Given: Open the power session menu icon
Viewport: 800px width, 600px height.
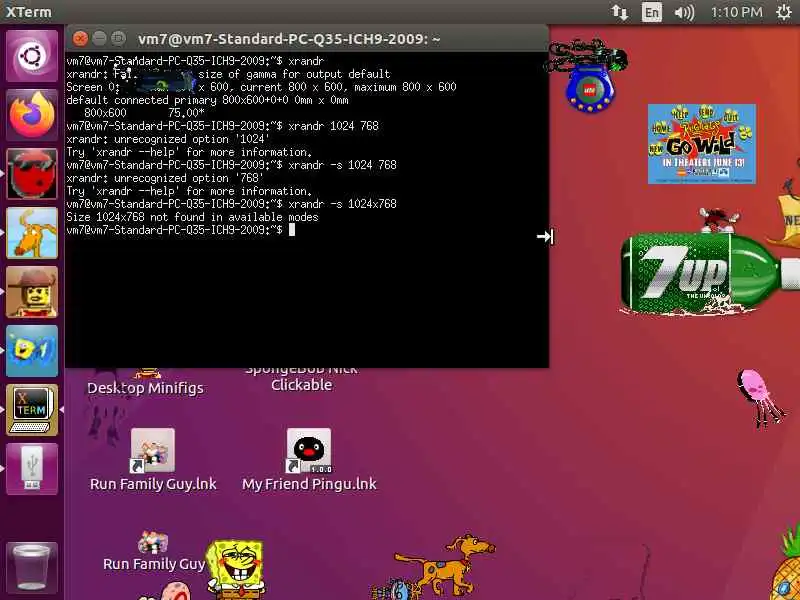Looking at the screenshot, I should point(784,12).
